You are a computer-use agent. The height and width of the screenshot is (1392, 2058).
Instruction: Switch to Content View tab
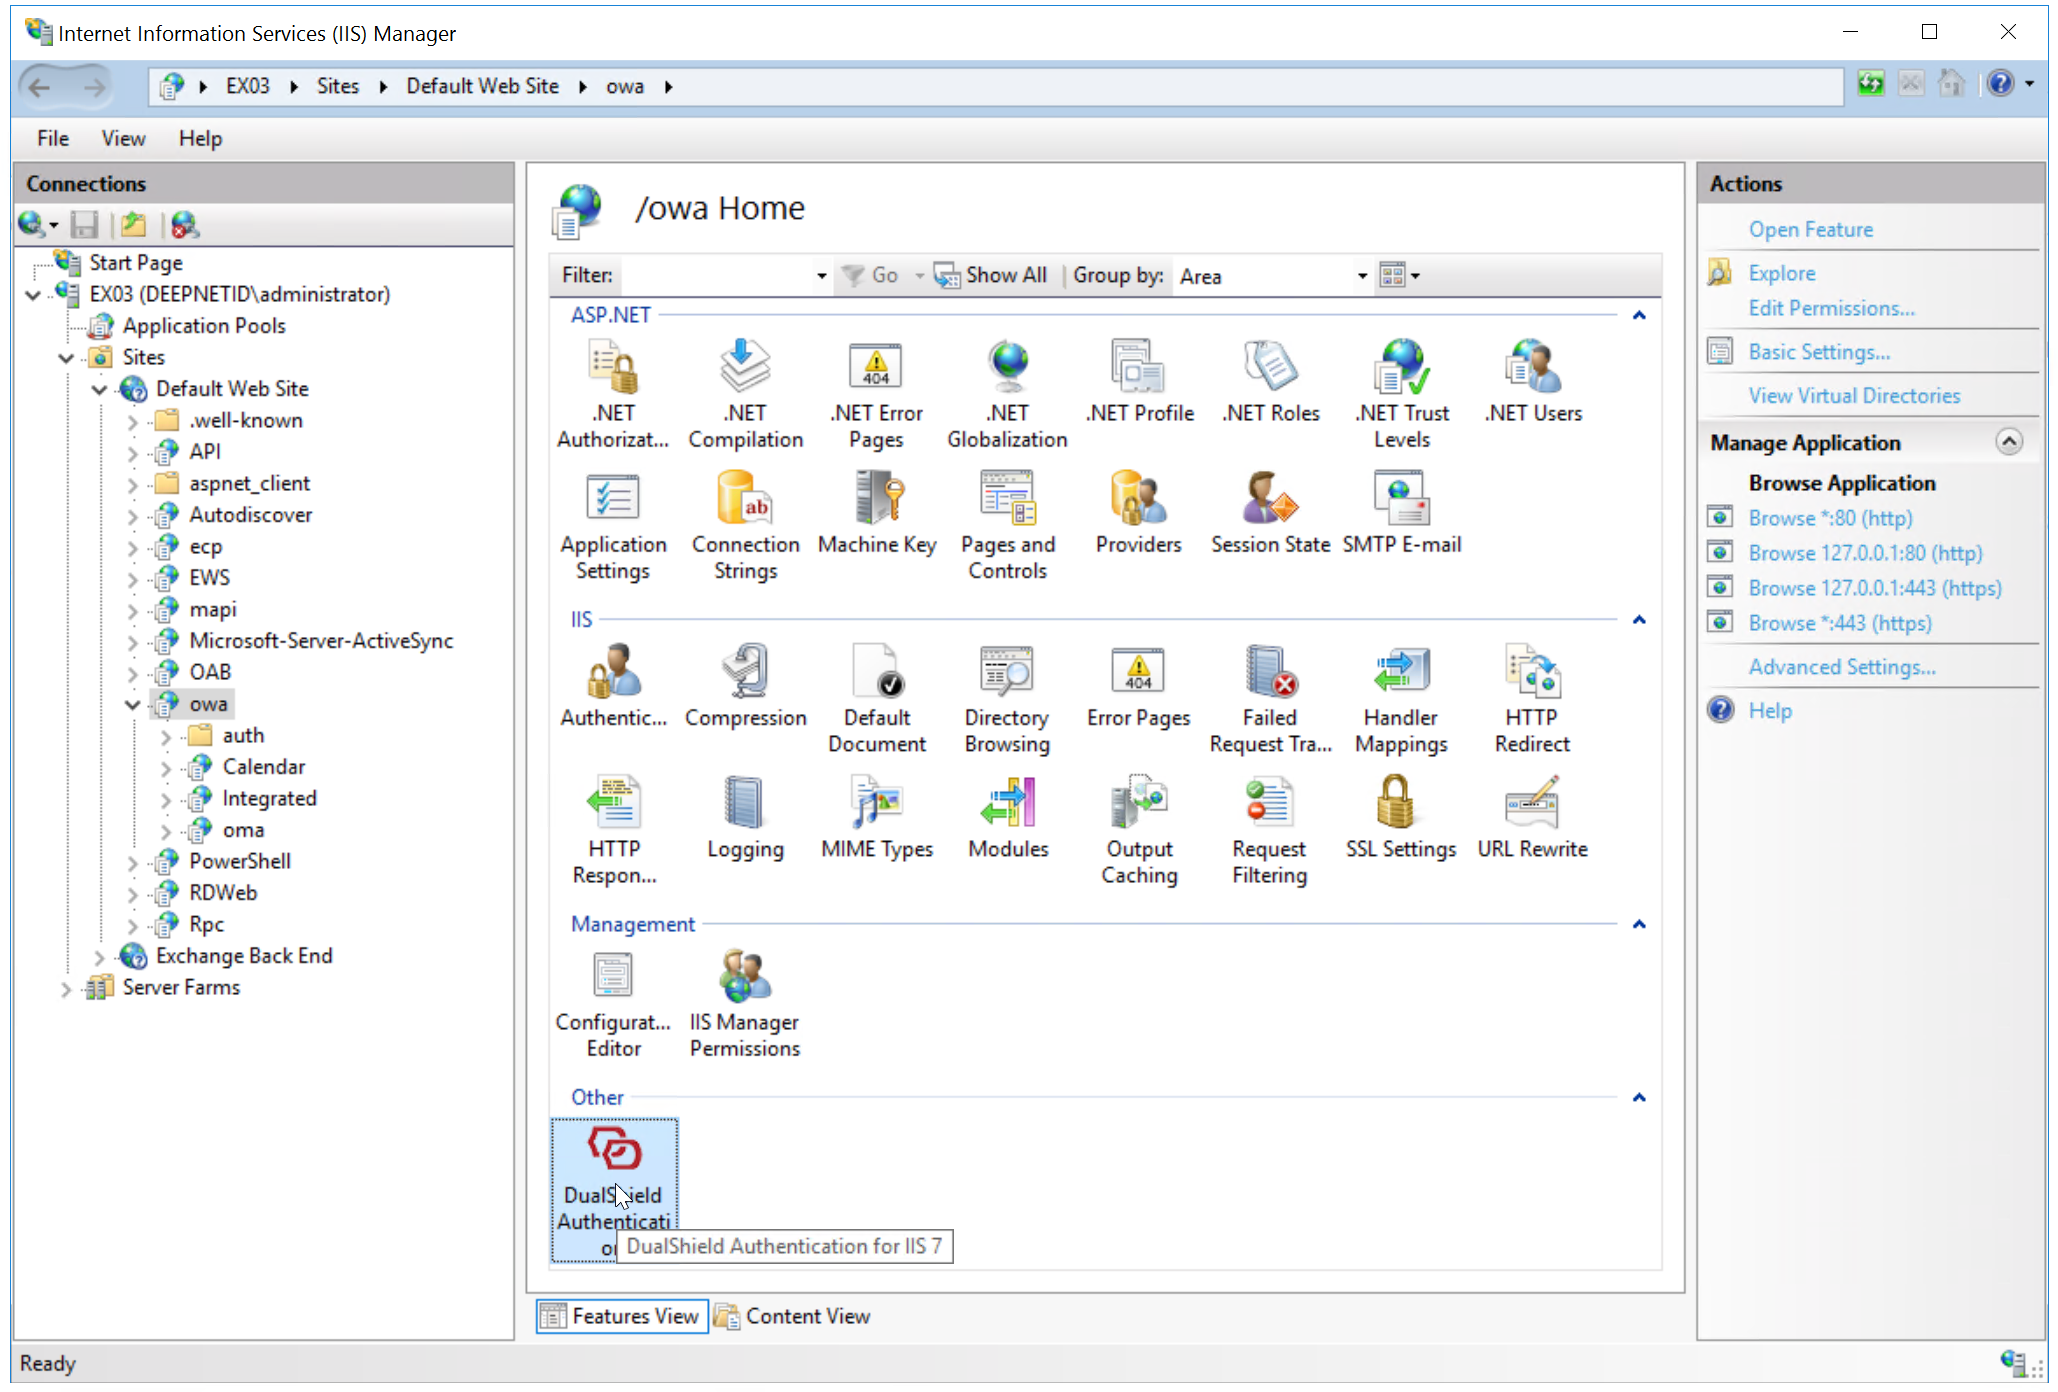pyautogui.click(x=794, y=1316)
